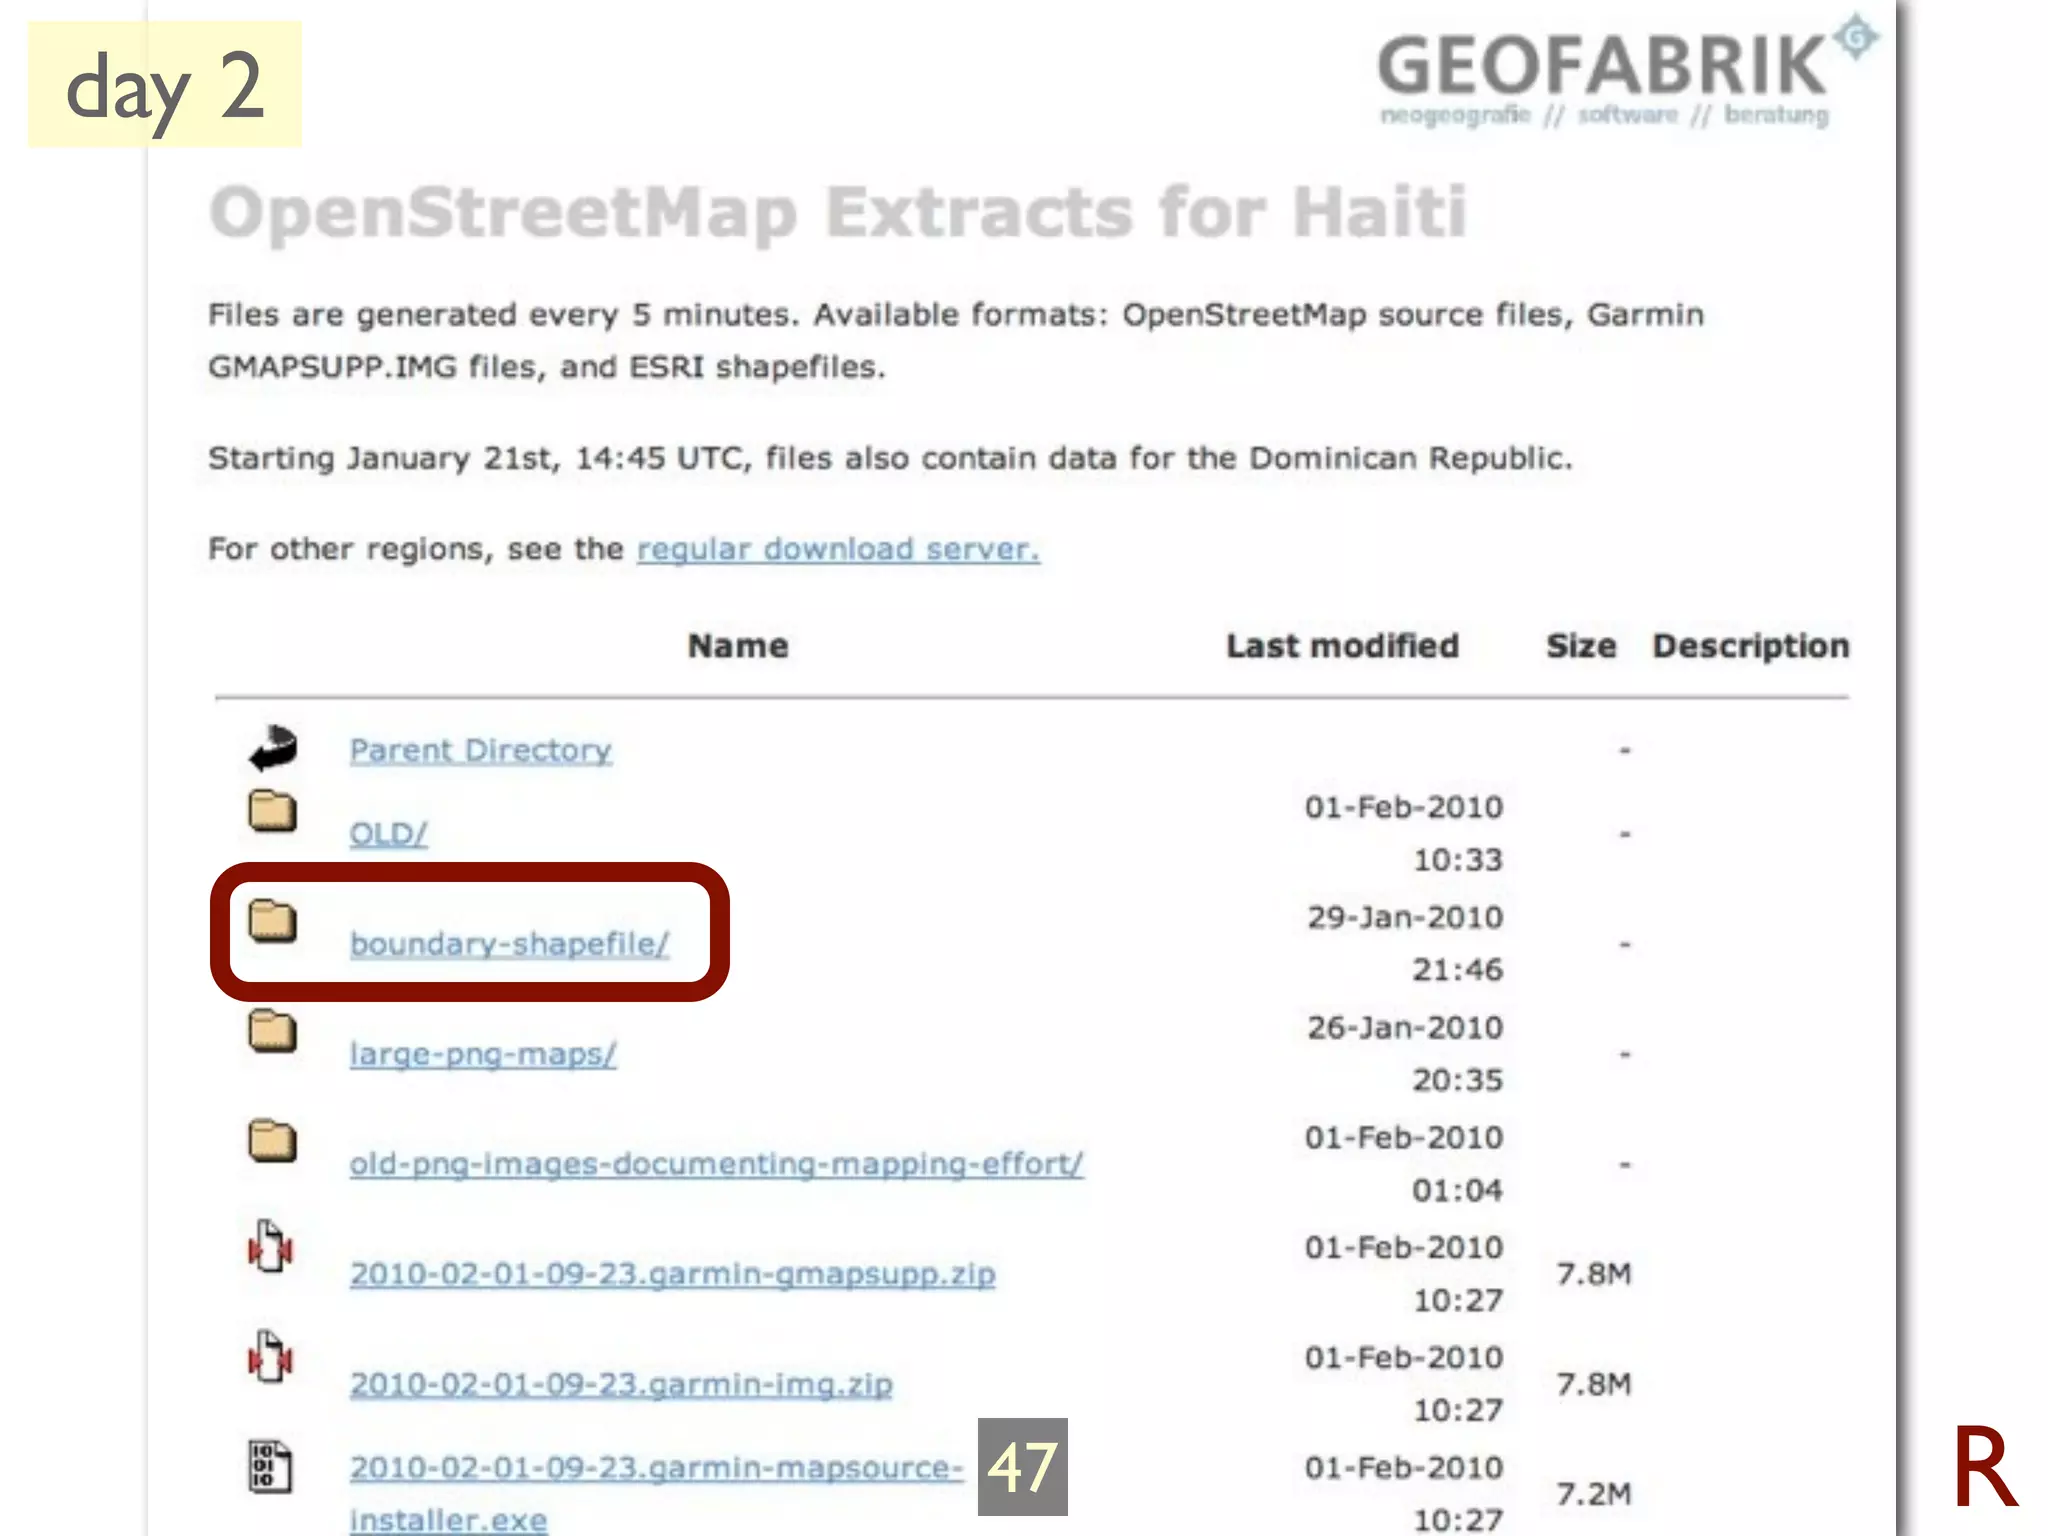Open old-png-images-documenting-mapping-effort/ link

click(x=716, y=1163)
